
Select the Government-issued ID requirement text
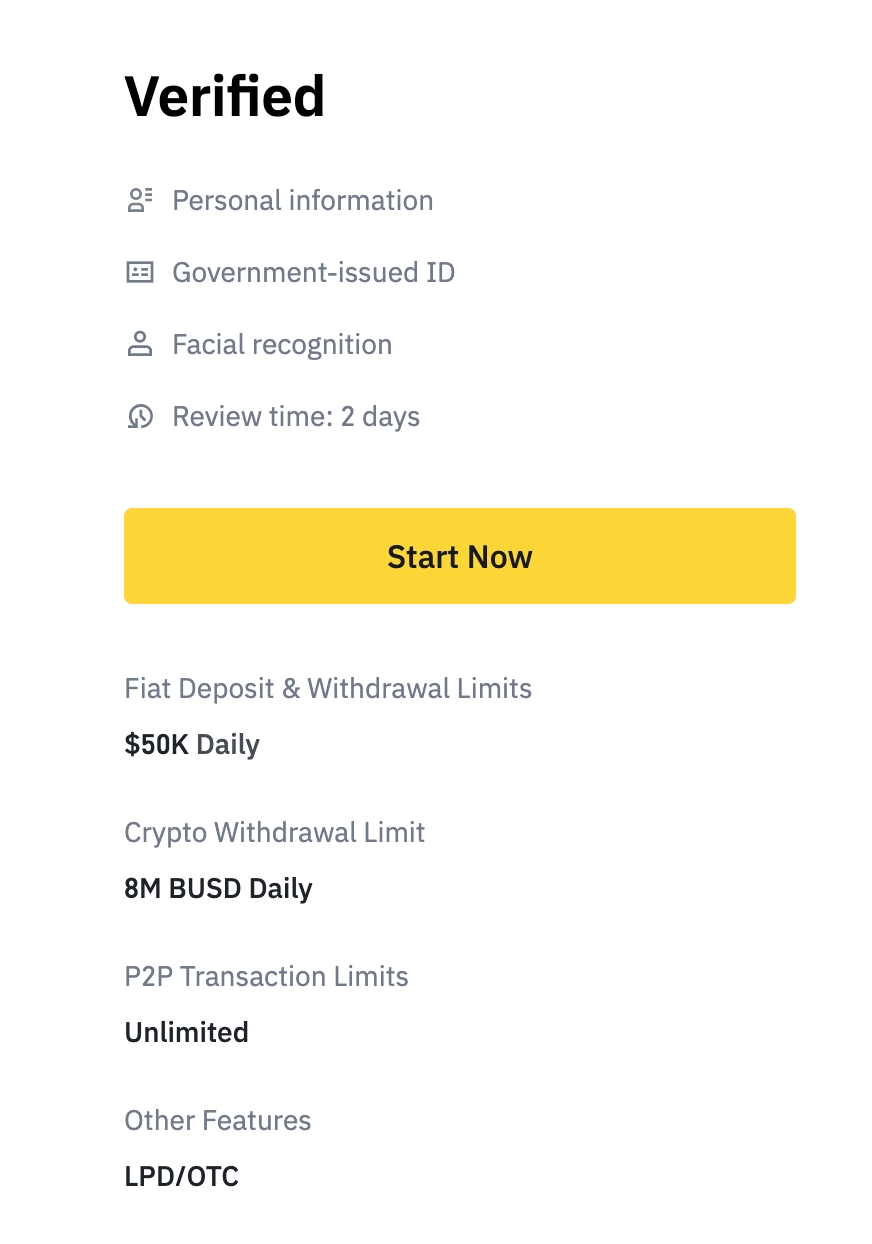coord(313,272)
